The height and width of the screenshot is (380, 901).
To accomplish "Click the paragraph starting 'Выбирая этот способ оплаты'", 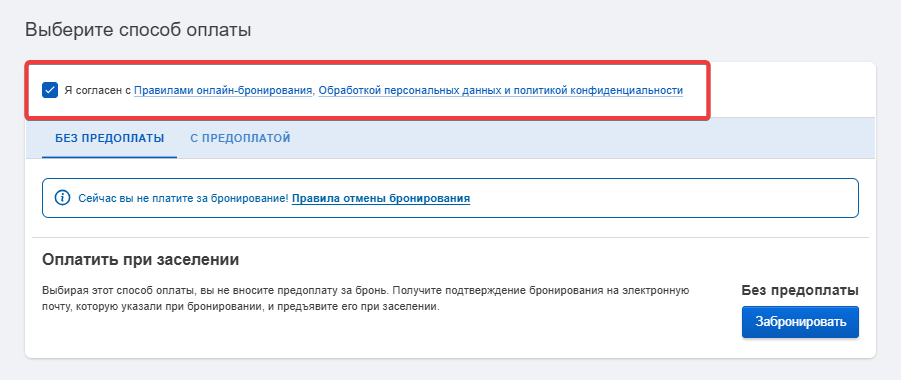I will click(365, 298).
